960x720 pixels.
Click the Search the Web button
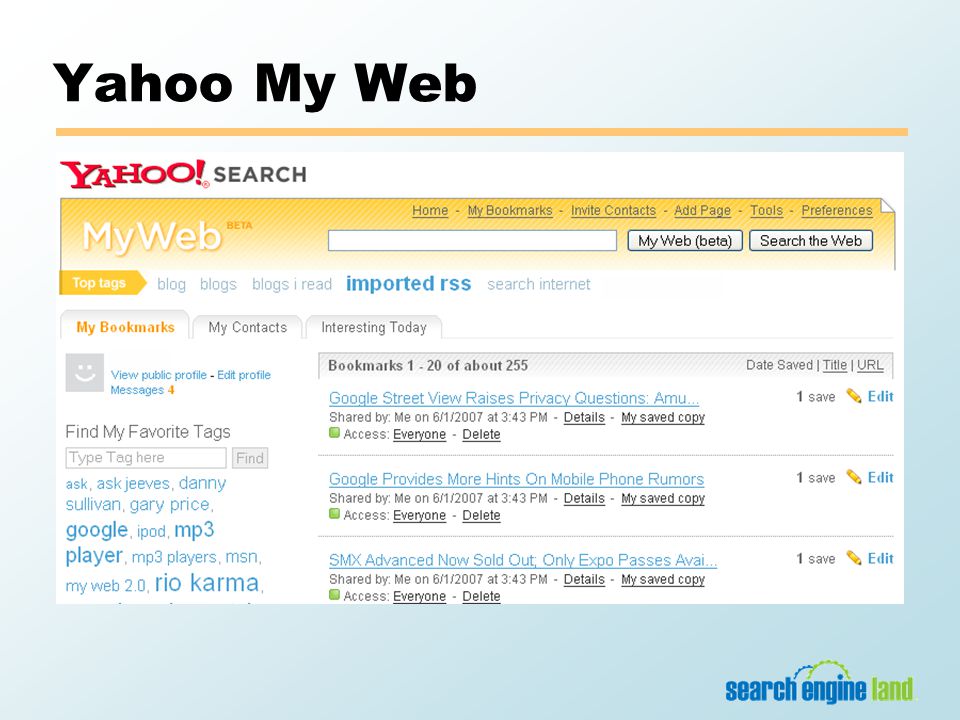click(x=811, y=241)
